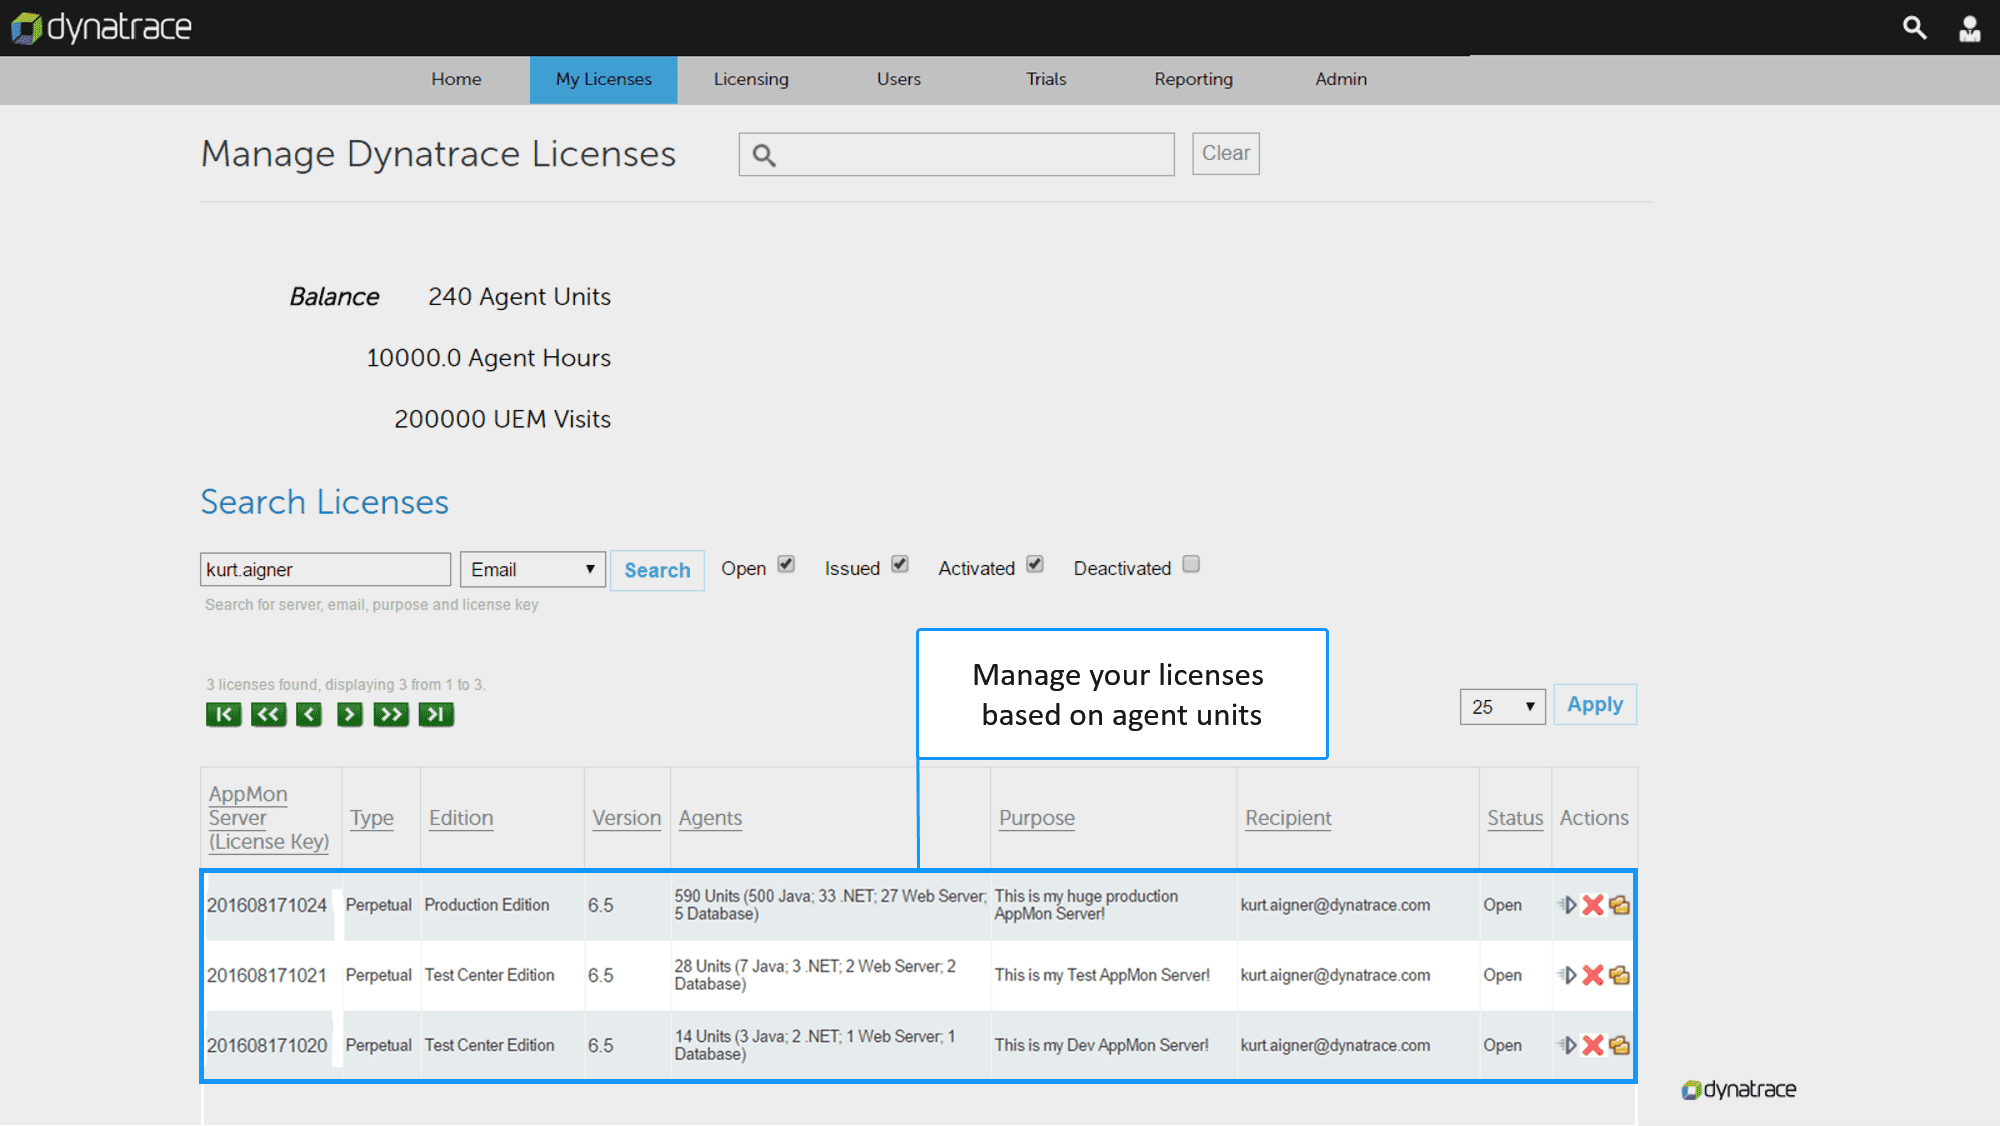The height and width of the screenshot is (1126, 2000).
Task: Click the Dynatrace logo in the header
Action: click(x=101, y=27)
